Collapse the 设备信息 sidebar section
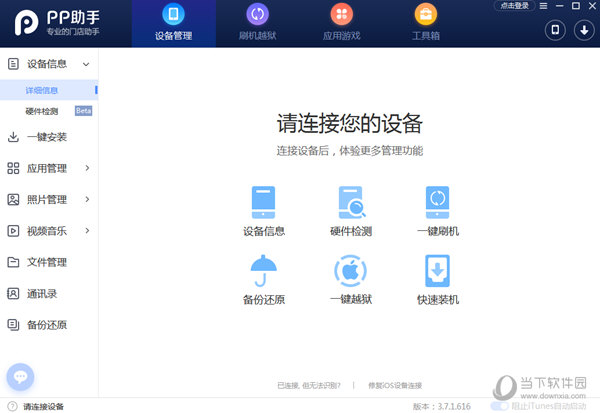Viewport: 600px width, 413px height. [86, 64]
